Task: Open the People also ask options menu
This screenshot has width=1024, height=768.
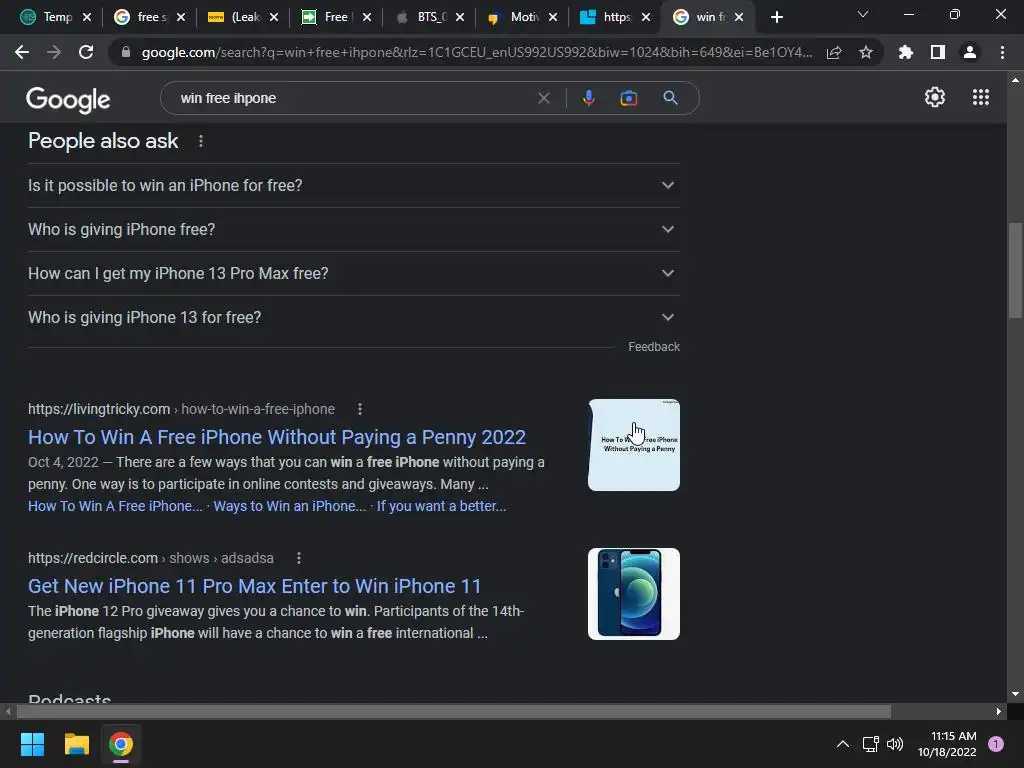Action: tap(200, 141)
